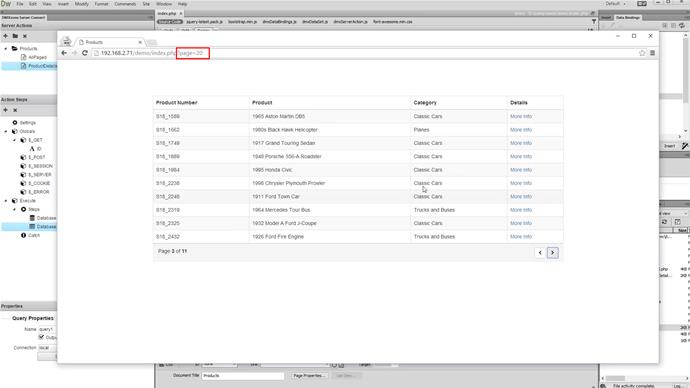The width and height of the screenshot is (690, 388).
Task: Add a new server action
Action: click(6, 36)
